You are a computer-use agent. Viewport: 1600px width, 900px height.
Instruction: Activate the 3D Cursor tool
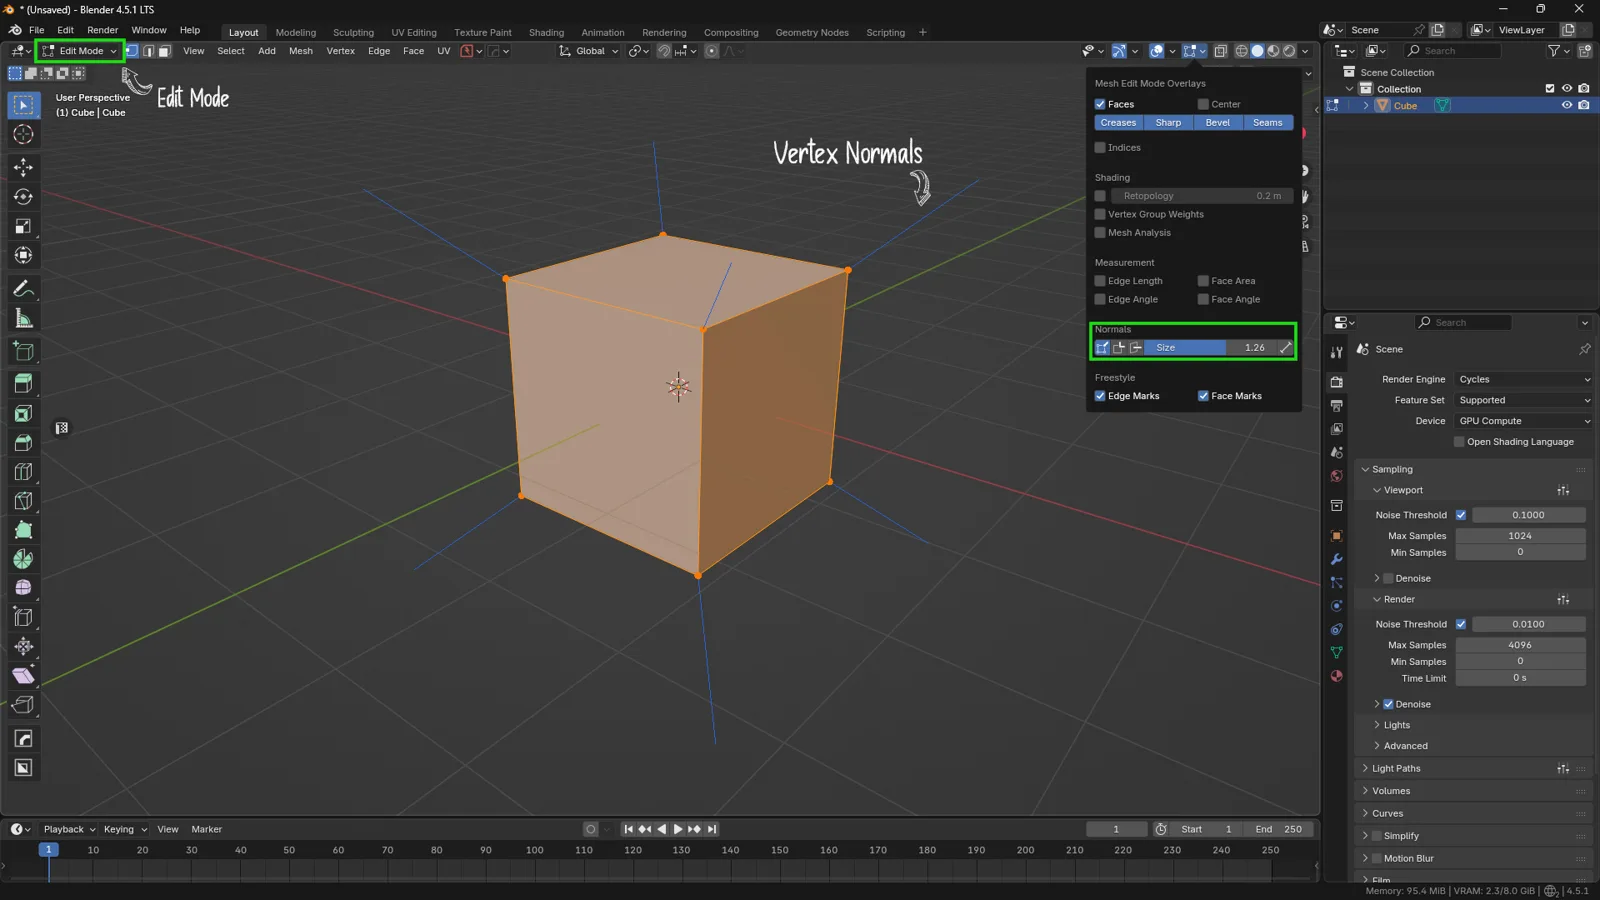[23, 135]
